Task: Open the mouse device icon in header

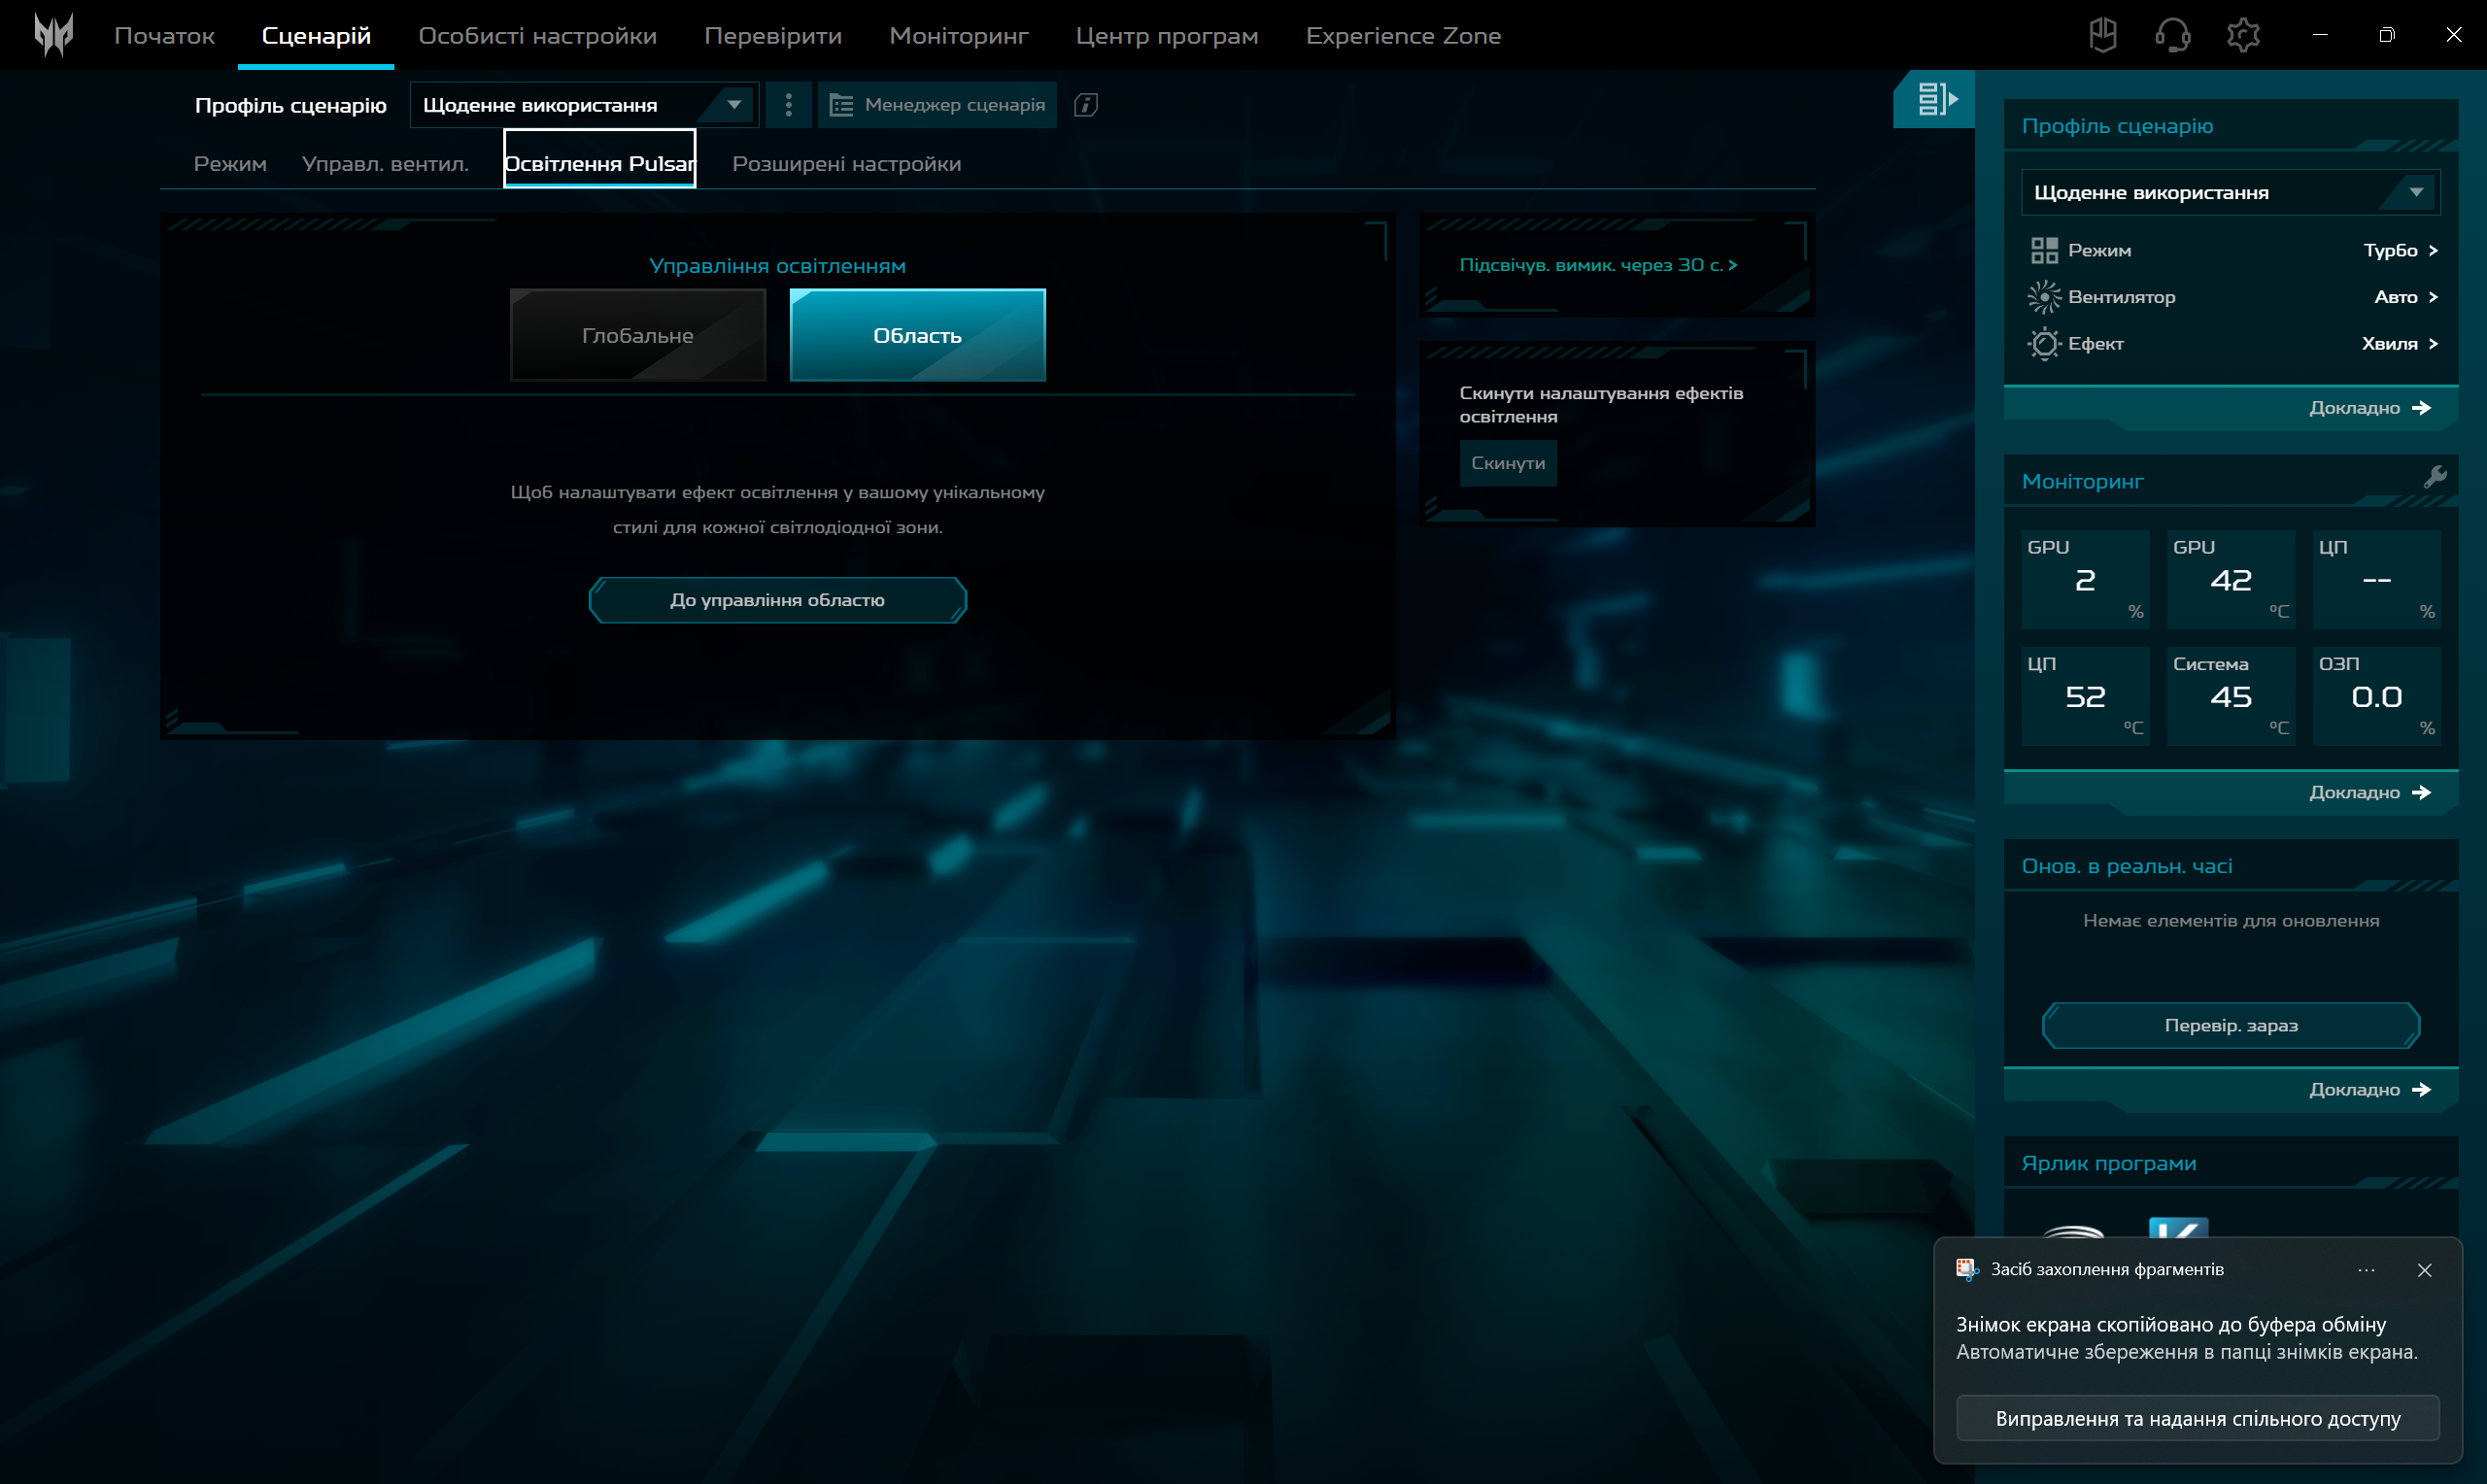Action: 2103,35
